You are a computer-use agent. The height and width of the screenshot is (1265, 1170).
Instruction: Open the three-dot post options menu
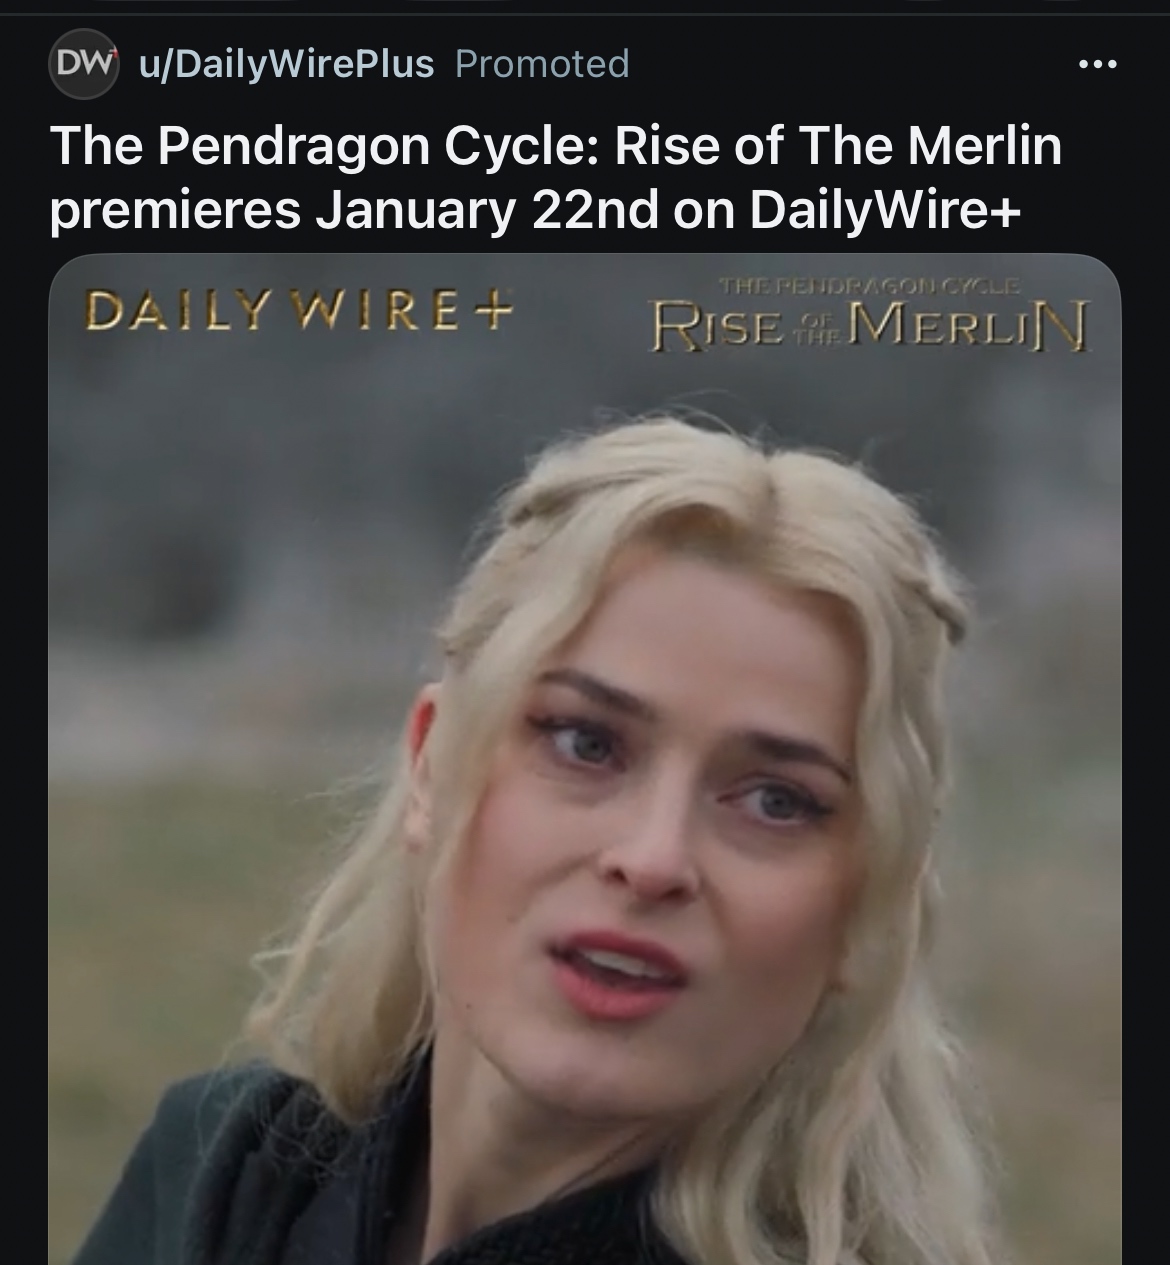click(1097, 65)
